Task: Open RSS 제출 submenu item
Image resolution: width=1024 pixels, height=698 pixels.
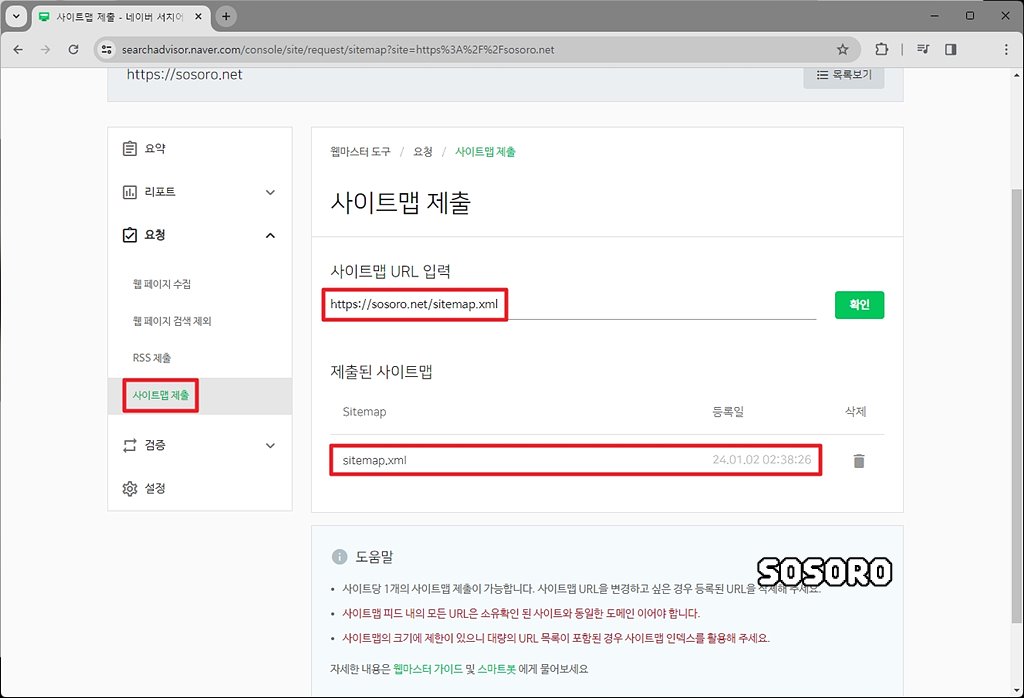Action: (152, 358)
